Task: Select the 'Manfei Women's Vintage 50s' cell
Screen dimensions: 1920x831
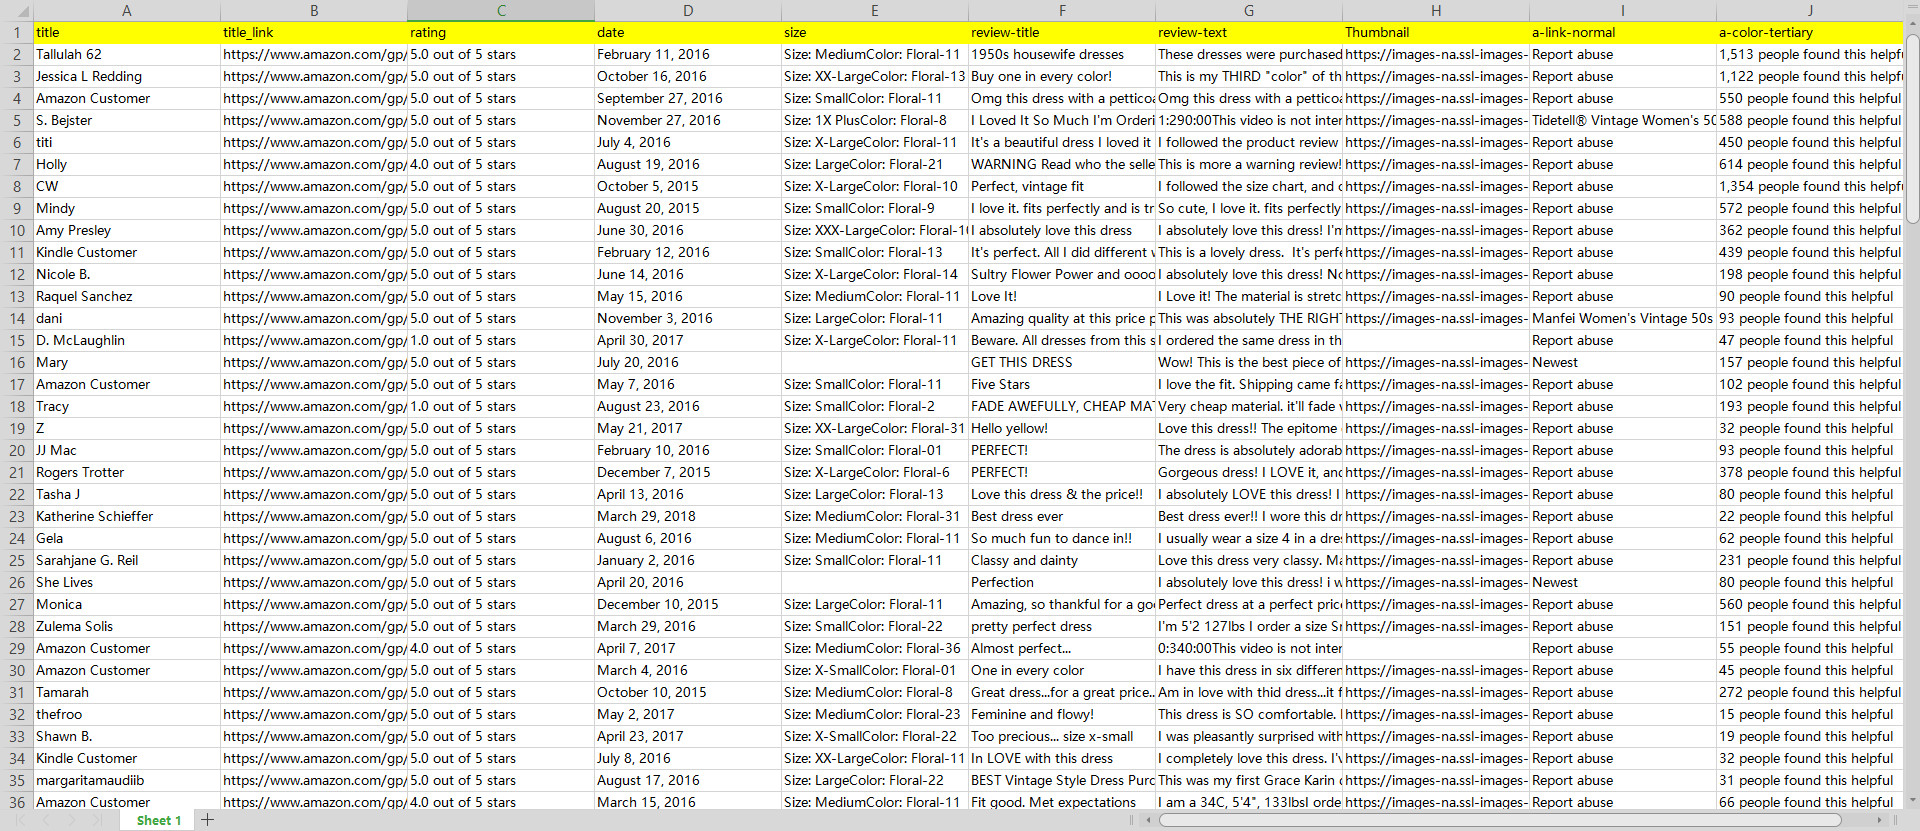Action: pyautogui.click(x=1623, y=318)
